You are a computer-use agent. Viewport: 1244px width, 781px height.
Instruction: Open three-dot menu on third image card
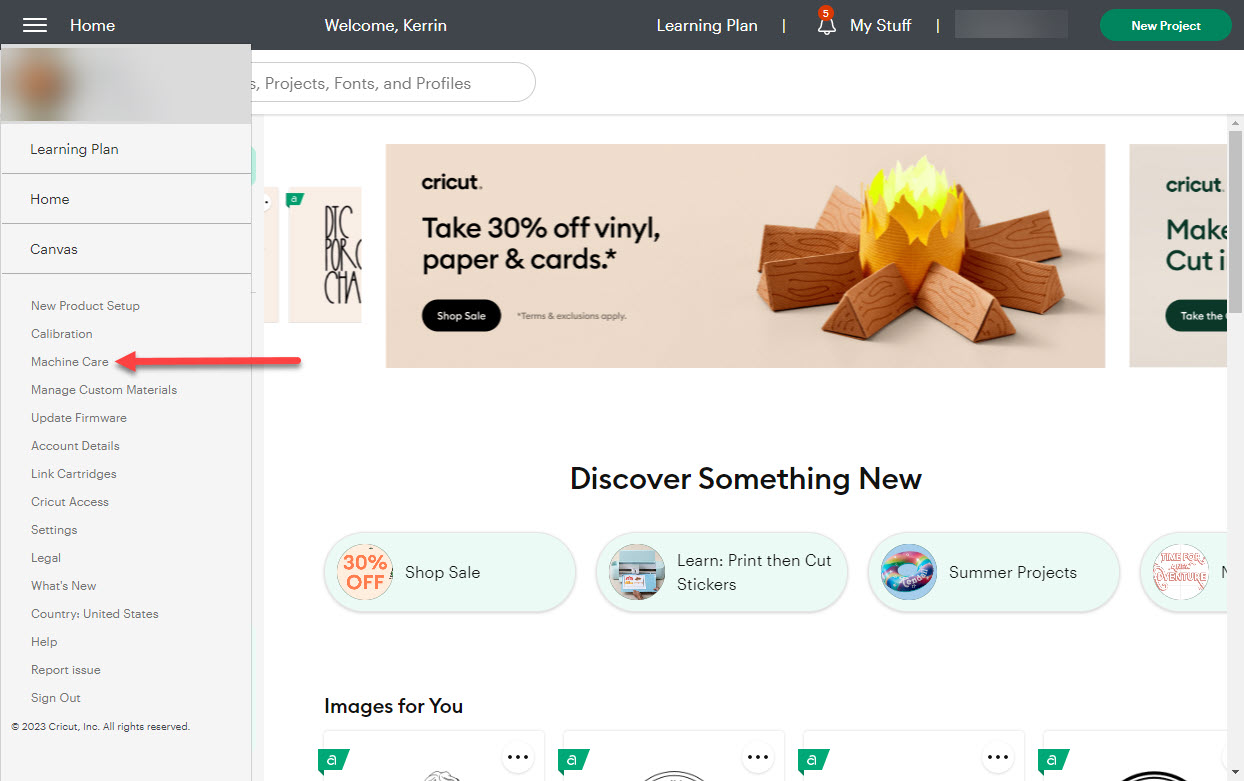[998, 757]
